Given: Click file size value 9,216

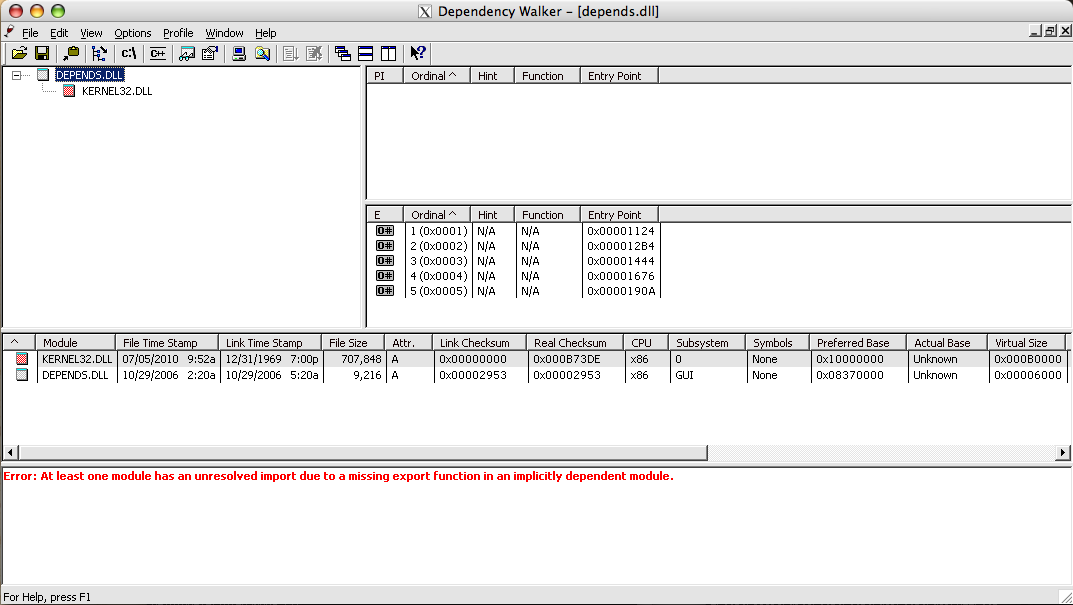Looking at the screenshot, I should tap(367, 375).
